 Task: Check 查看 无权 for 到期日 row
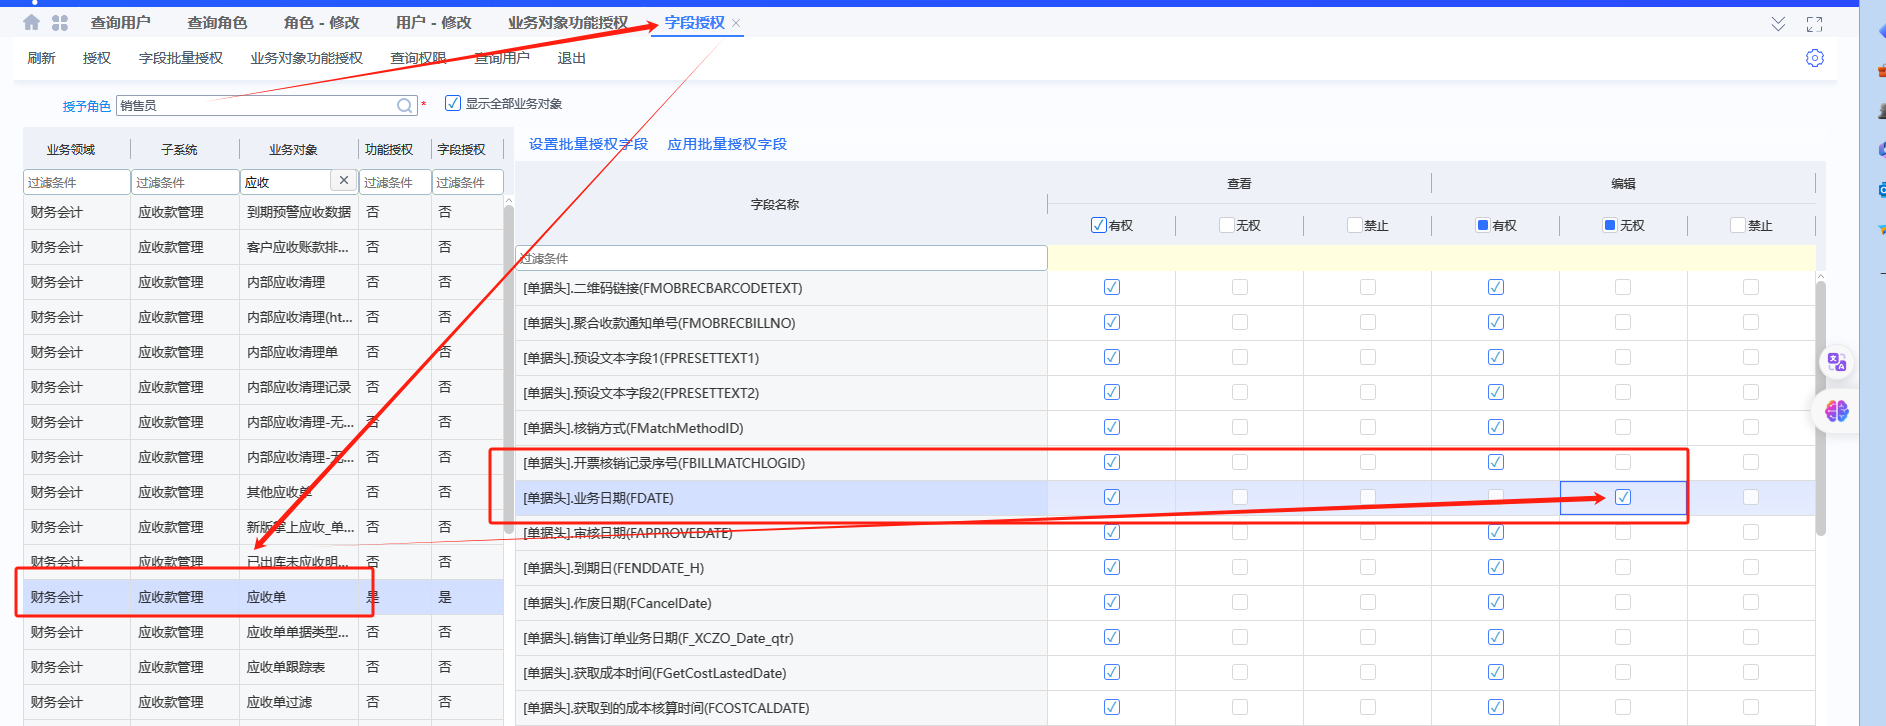(x=1240, y=567)
